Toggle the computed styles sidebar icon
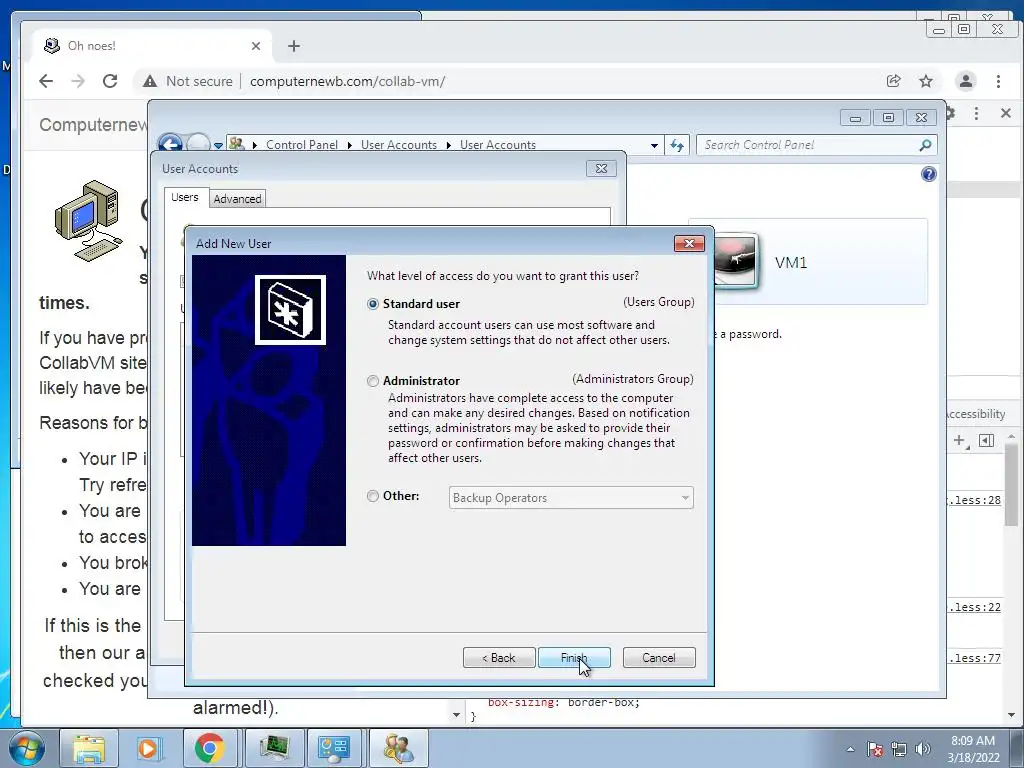The height and width of the screenshot is (768, 1024). click(987, 441)
